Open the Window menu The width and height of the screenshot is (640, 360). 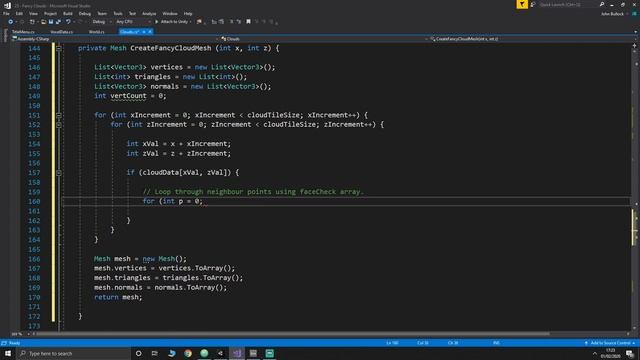(170, 13)
